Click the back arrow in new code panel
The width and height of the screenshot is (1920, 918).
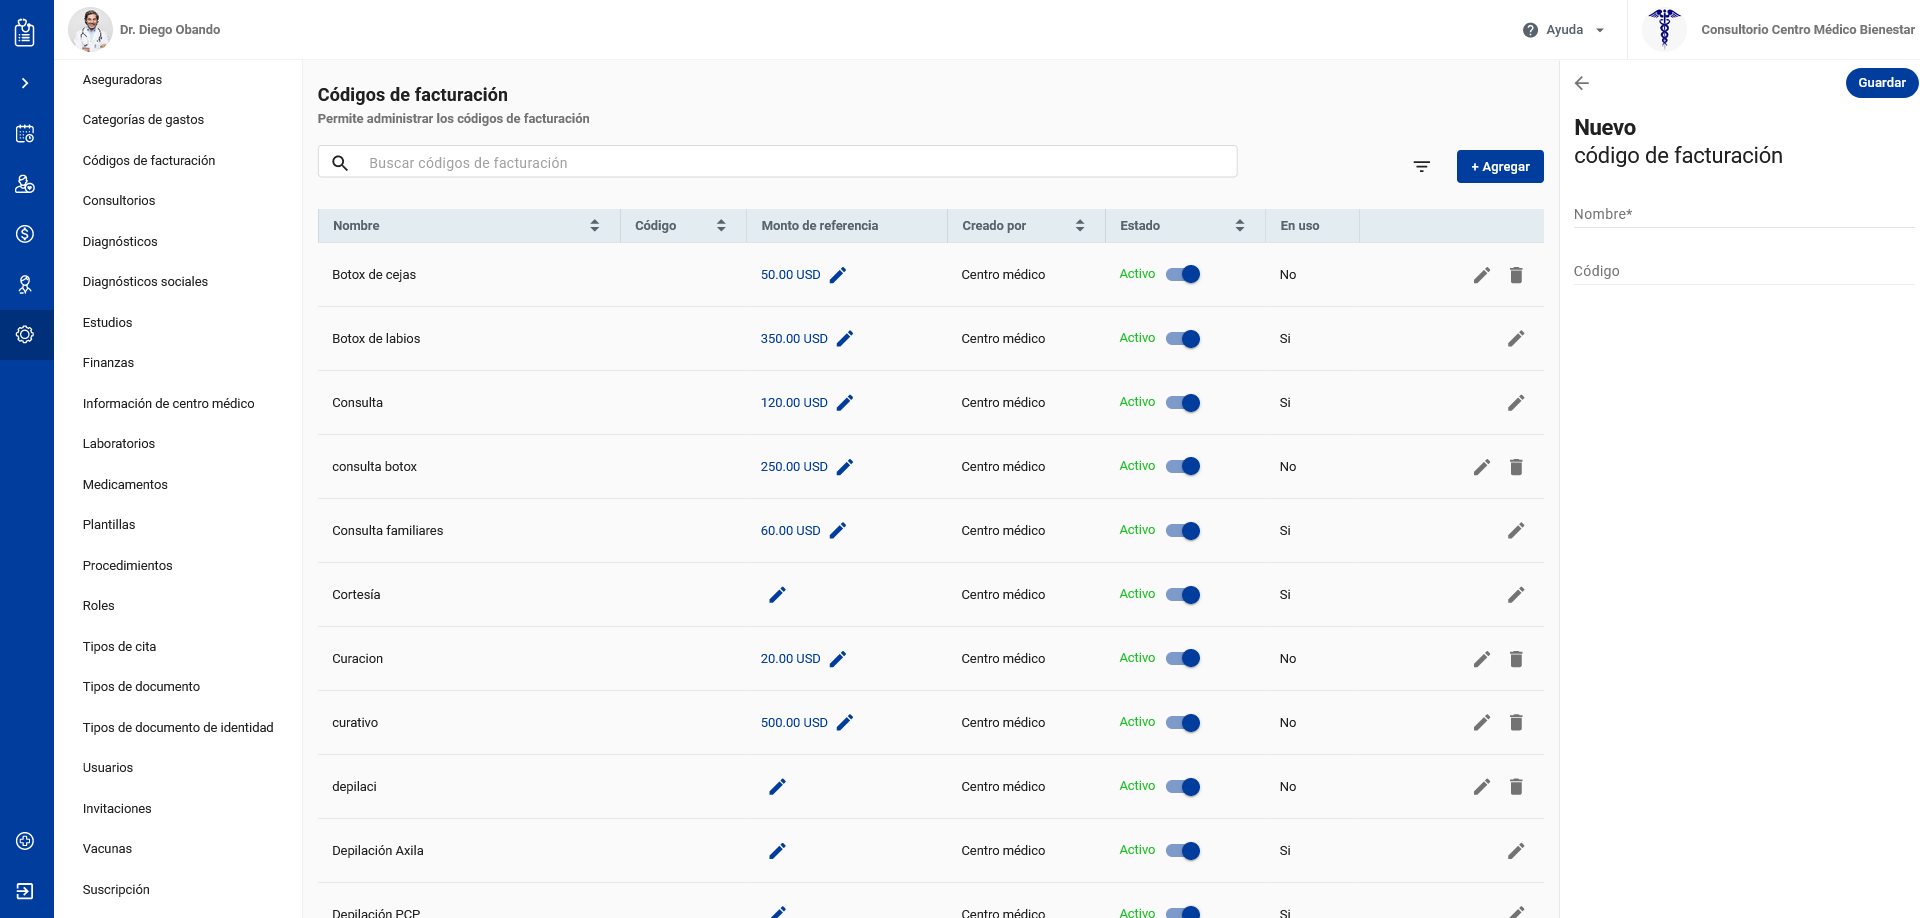coord(1582,83)
